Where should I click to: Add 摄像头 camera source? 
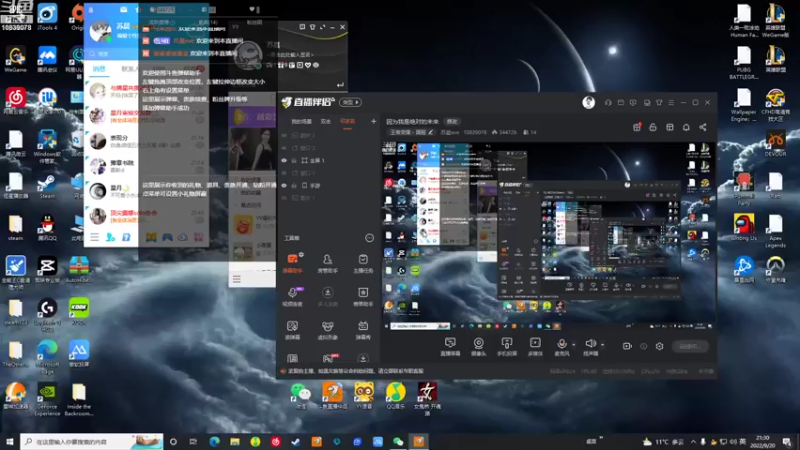tap(479, 346)
